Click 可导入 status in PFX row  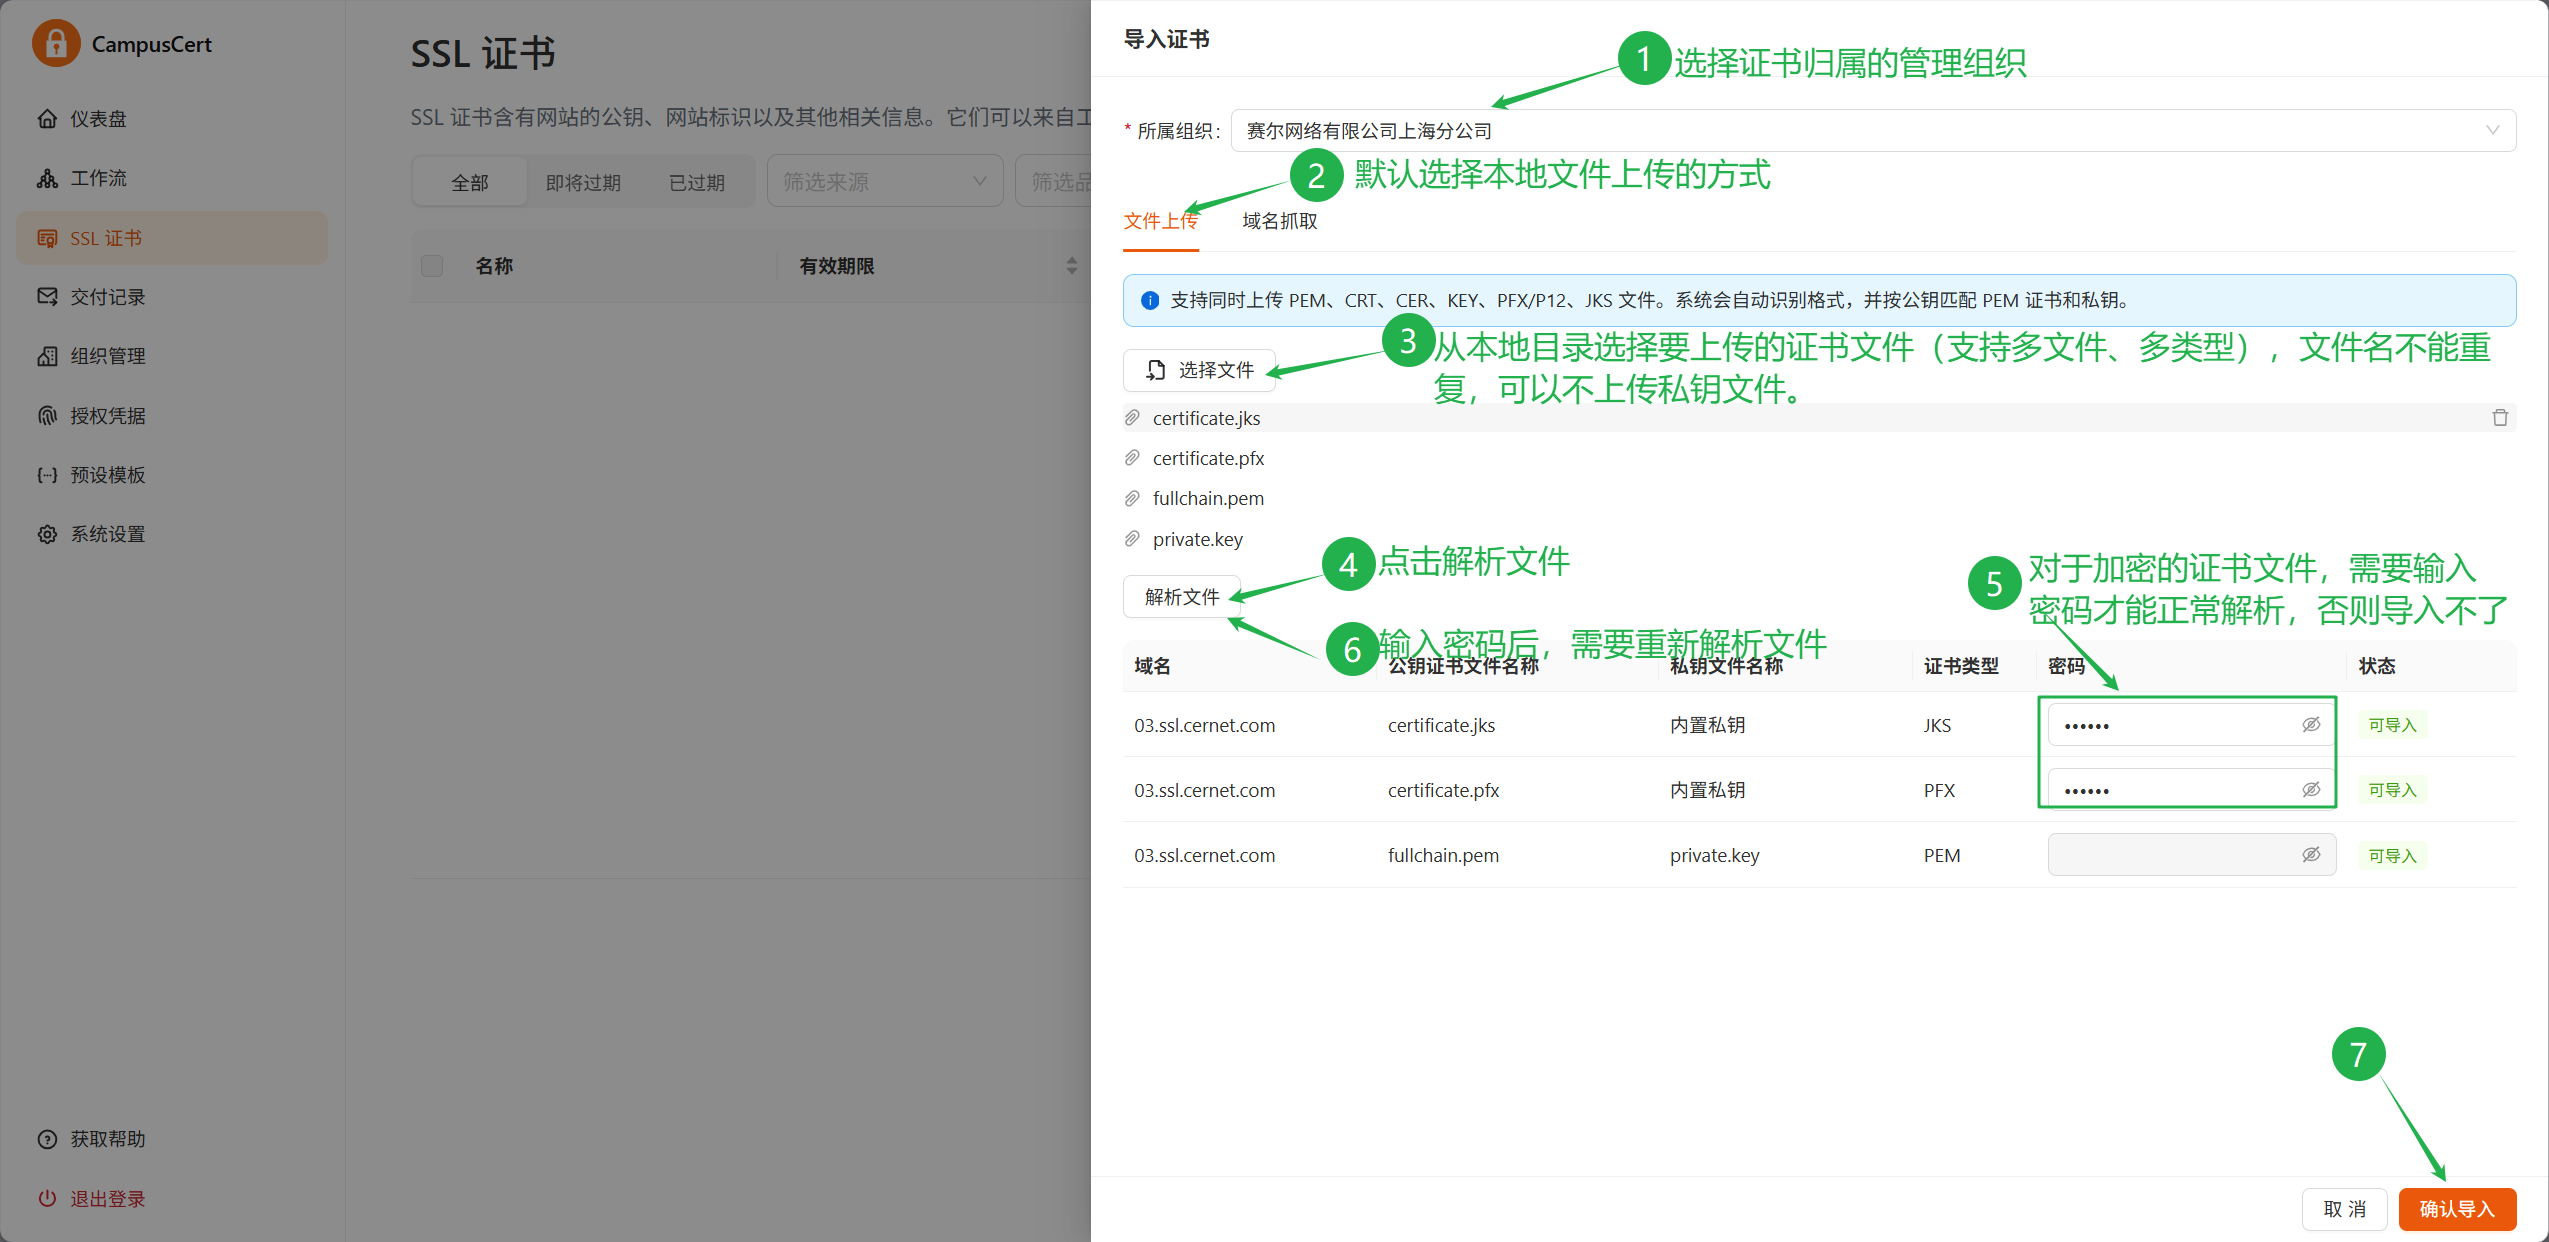(2392, 790)
